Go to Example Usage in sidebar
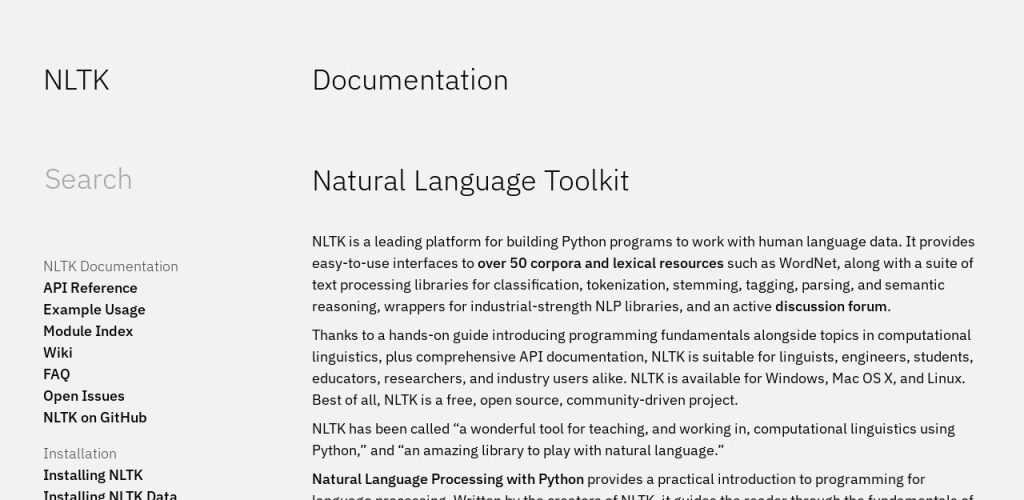The width and height of the screenshot is (1024, 500). [94, 310]
